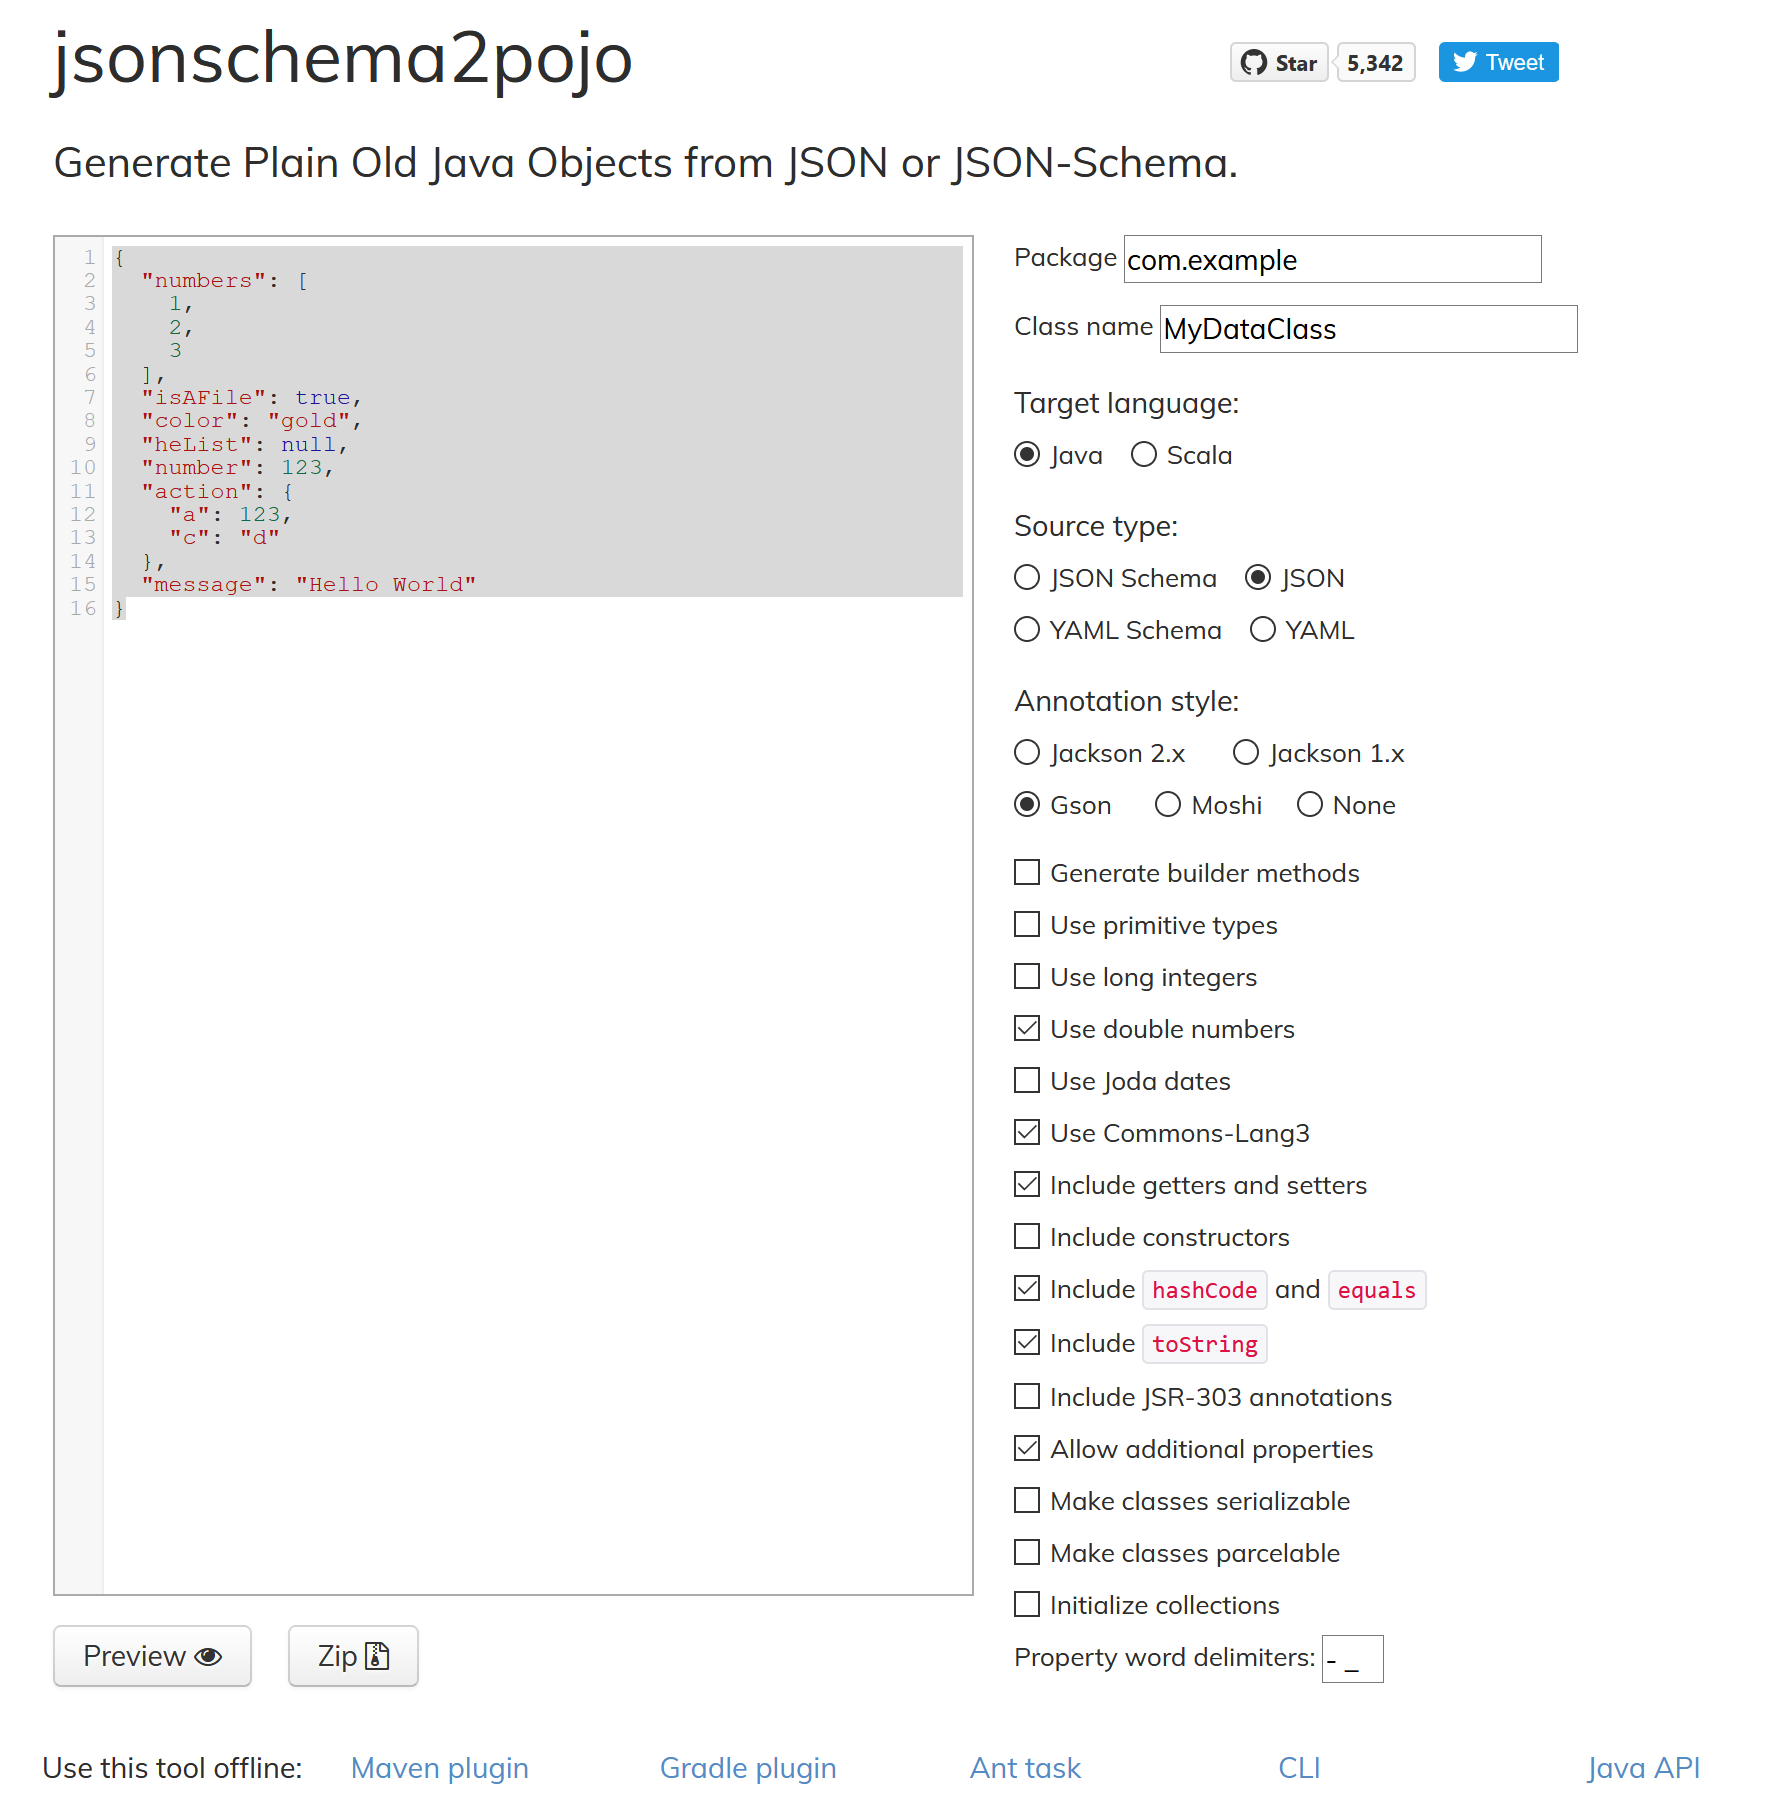Click the GitHub Star button
Screen dimensions: 1782x1820
click(x=1279, y=63)
